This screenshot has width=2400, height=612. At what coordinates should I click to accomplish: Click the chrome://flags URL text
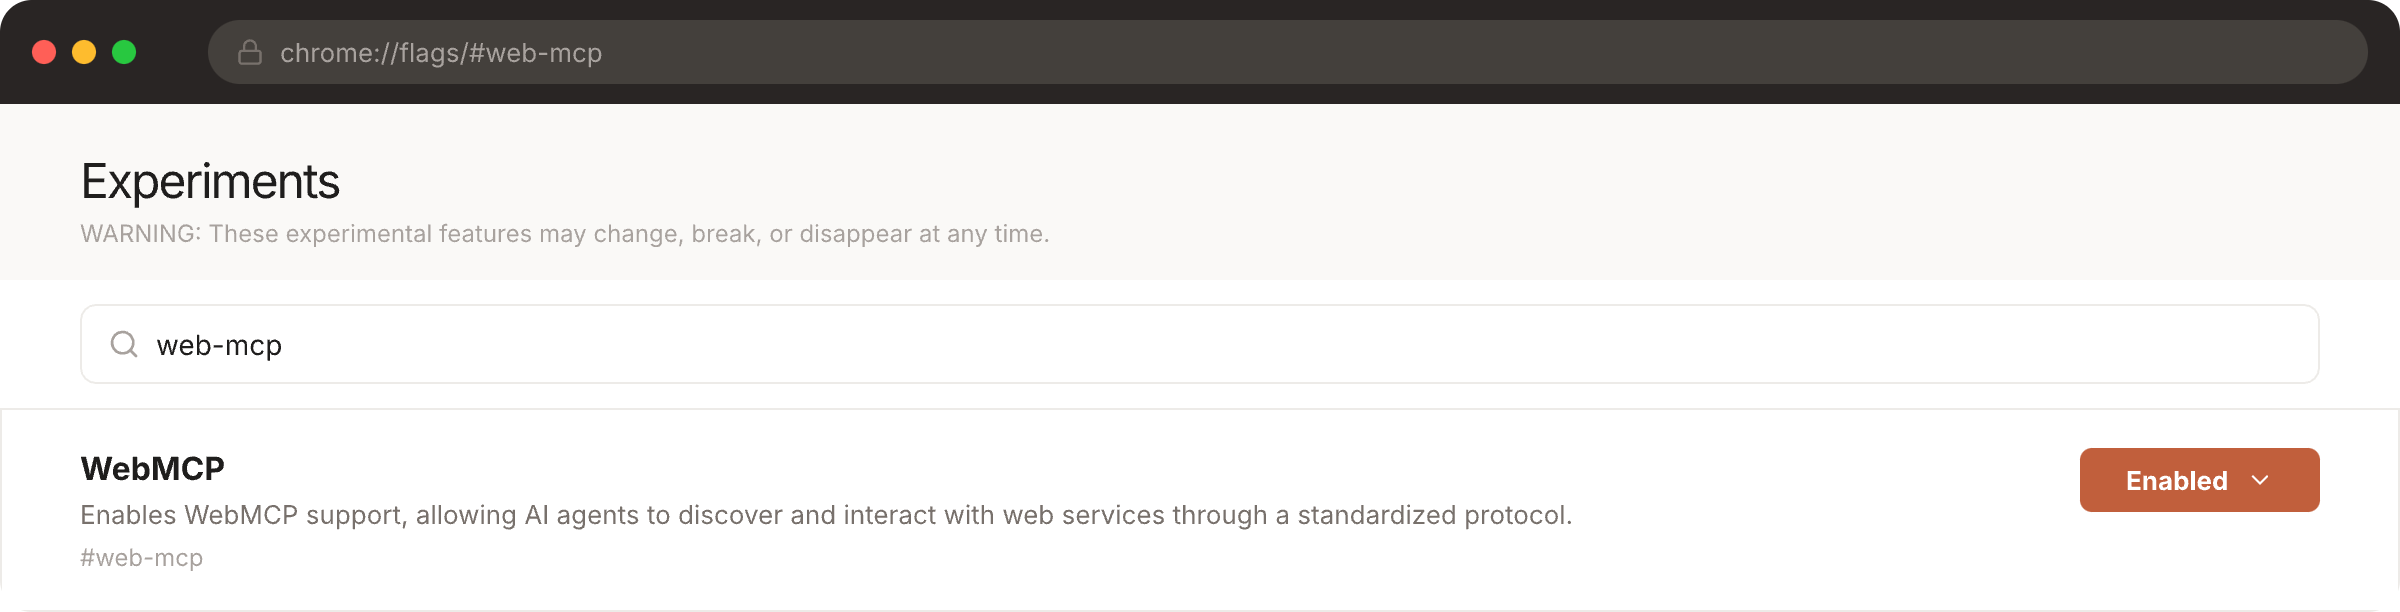click(x=440, y=51)
